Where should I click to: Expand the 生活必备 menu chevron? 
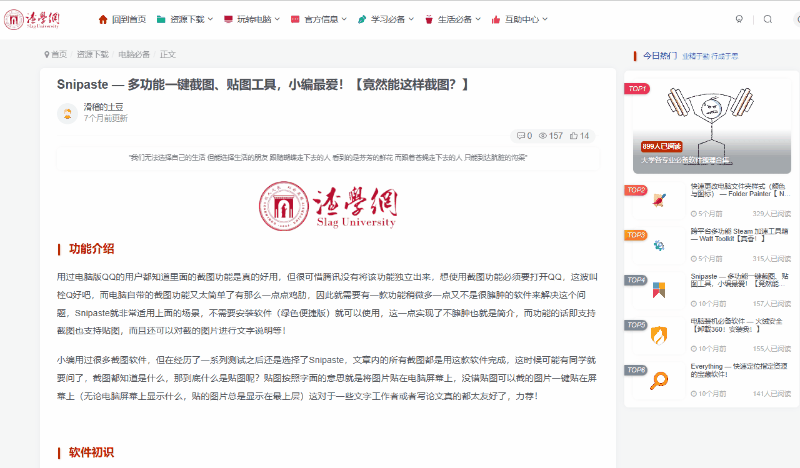tap(478, 19)
